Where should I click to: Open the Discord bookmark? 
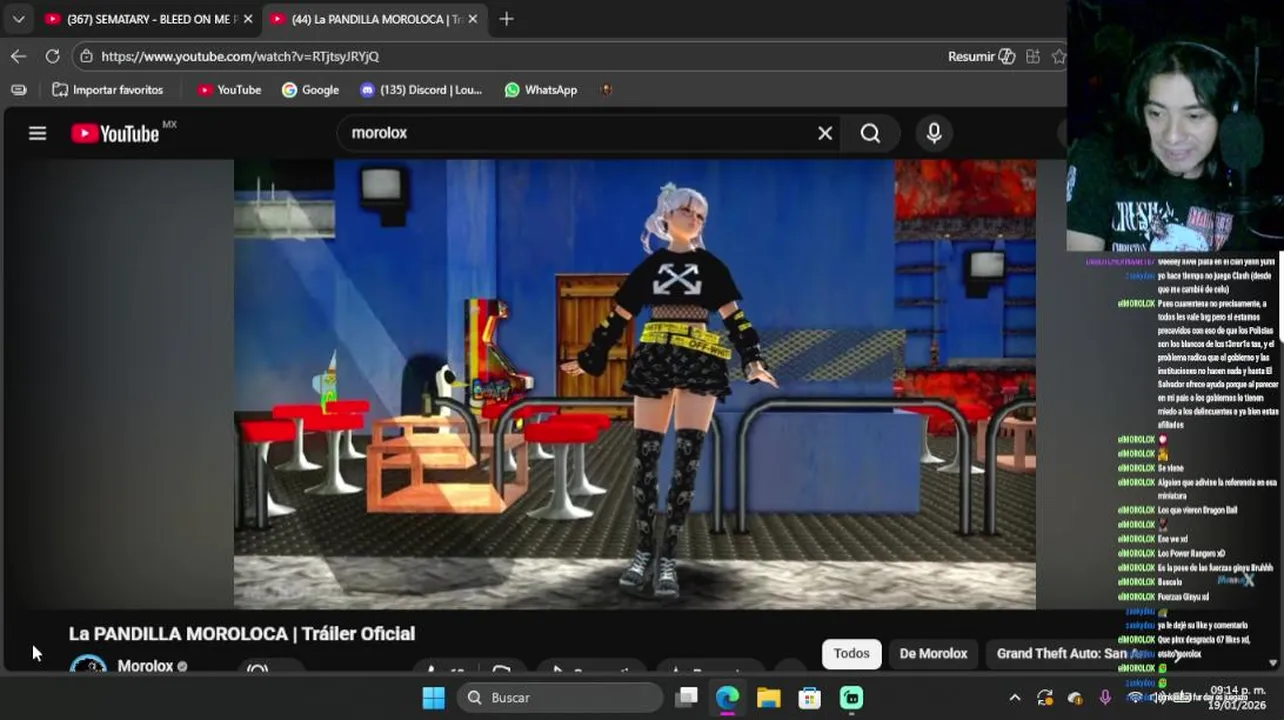pyautogui.click(x=421, y=90)
